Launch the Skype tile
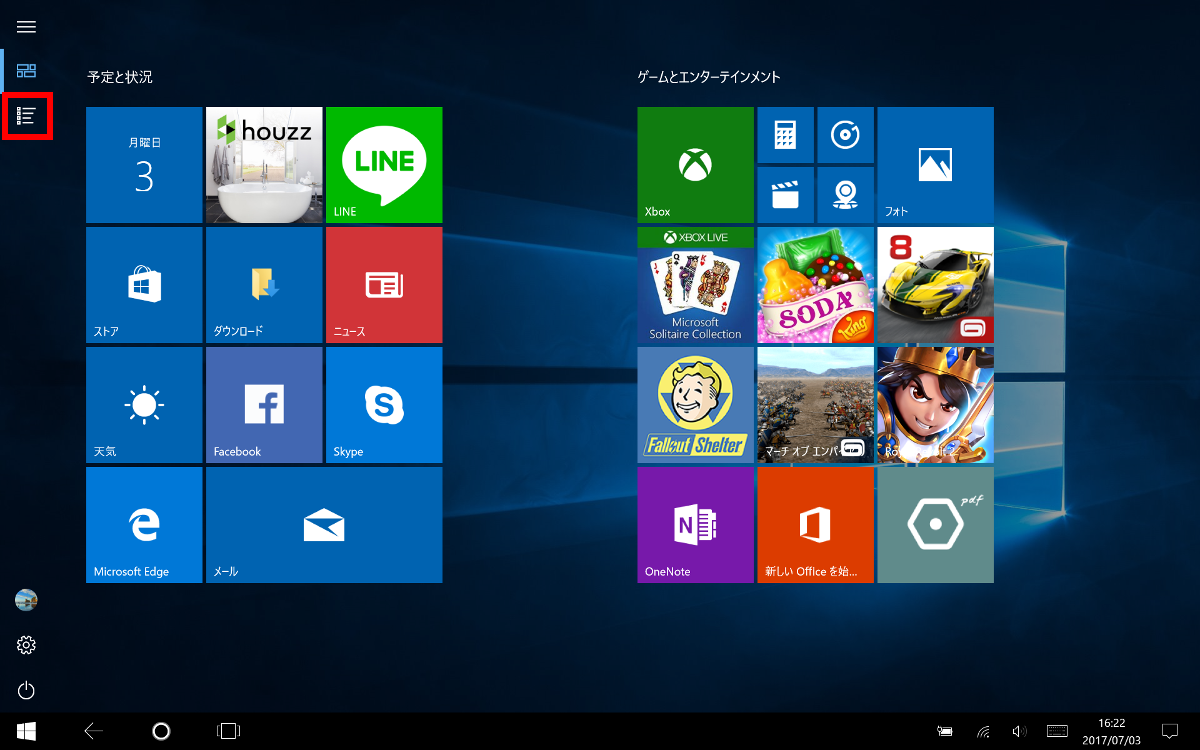 (x=384, y=405)
